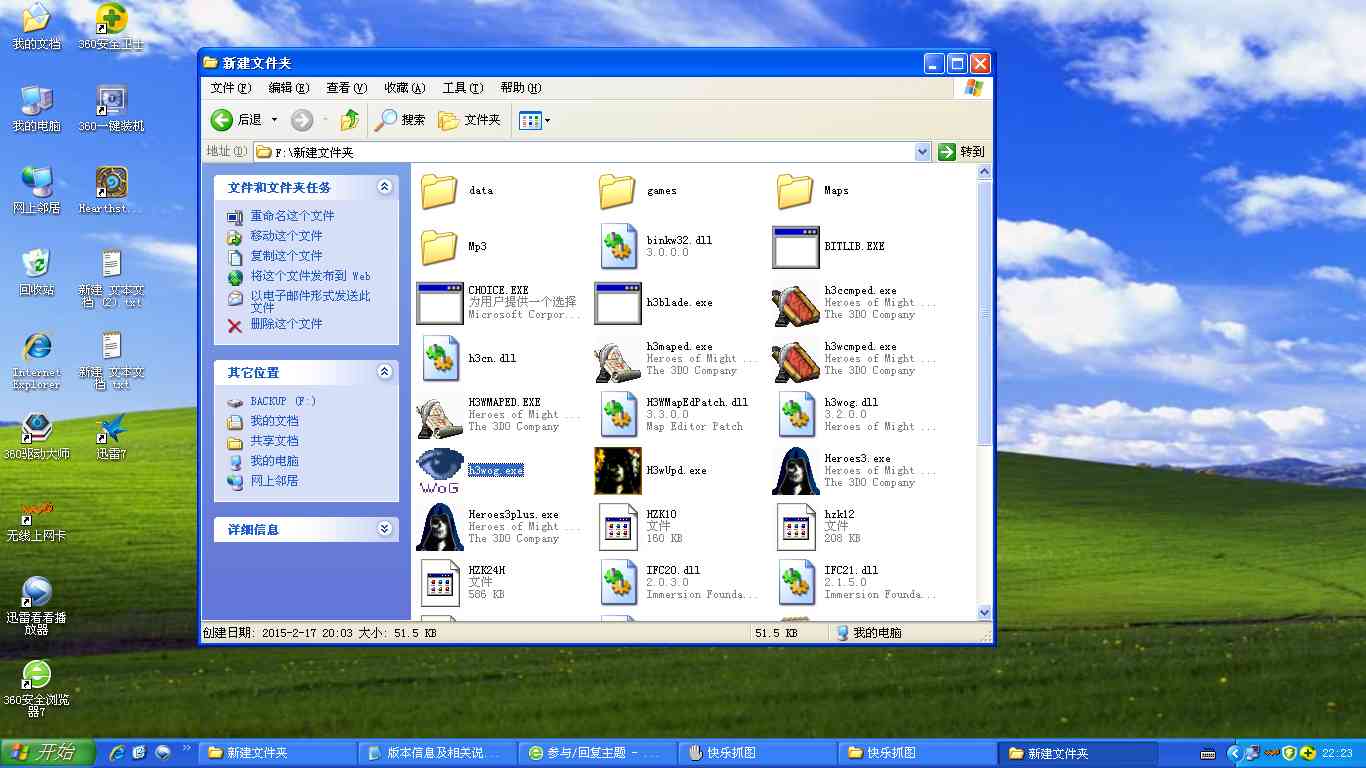Switch to 参与/回复主题 taskbar item

point(597,753)
